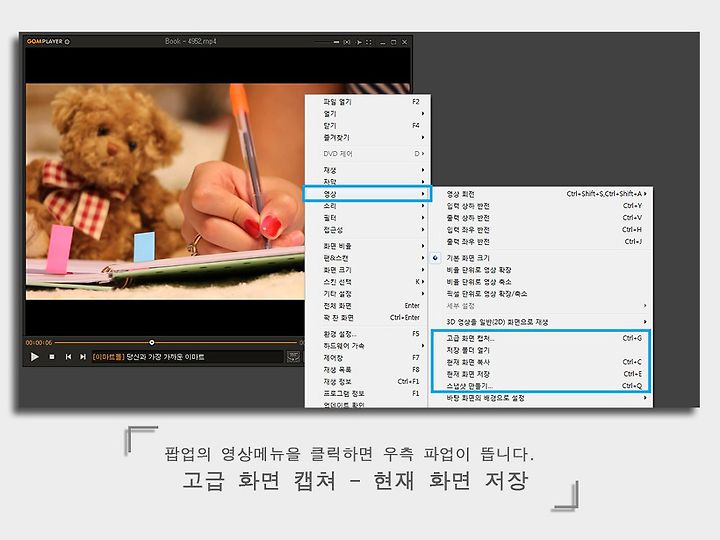Skip to the next track

83,357
